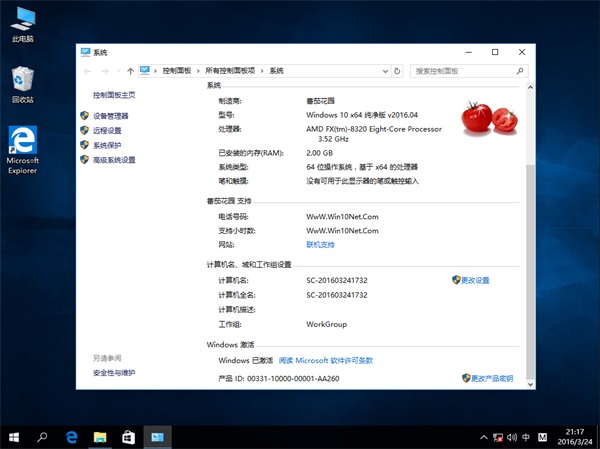Open clock showing 21:17
600x449 pixels.
click(x=575, y=437)
